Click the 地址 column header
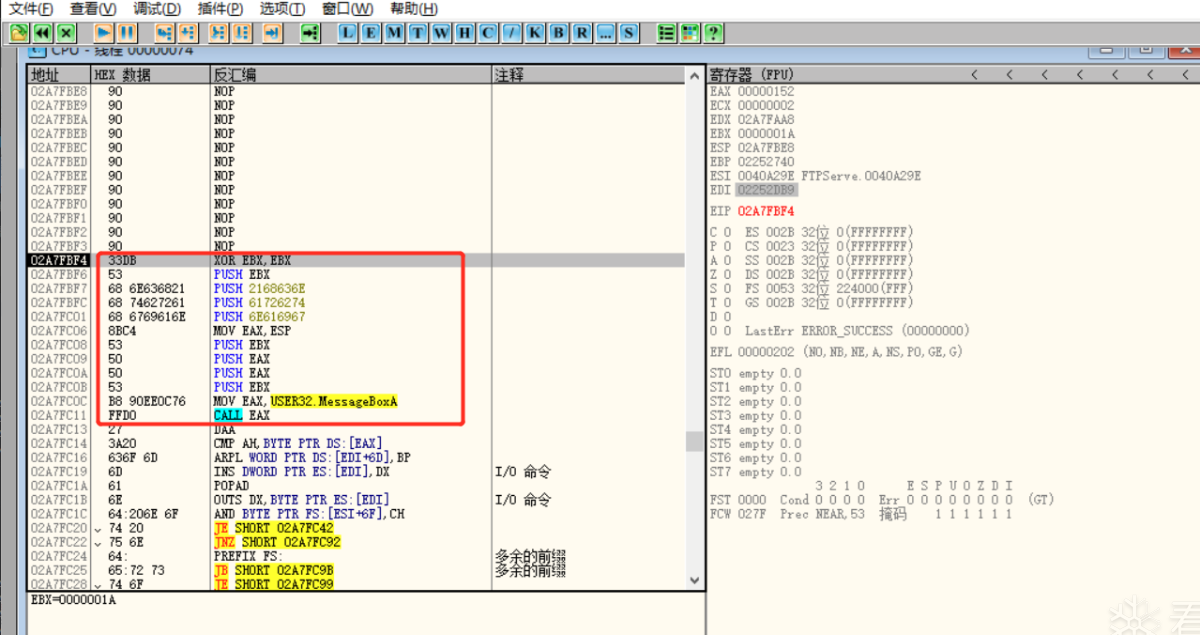Screen dimensions: 1200x635 (x=59, y=75)
